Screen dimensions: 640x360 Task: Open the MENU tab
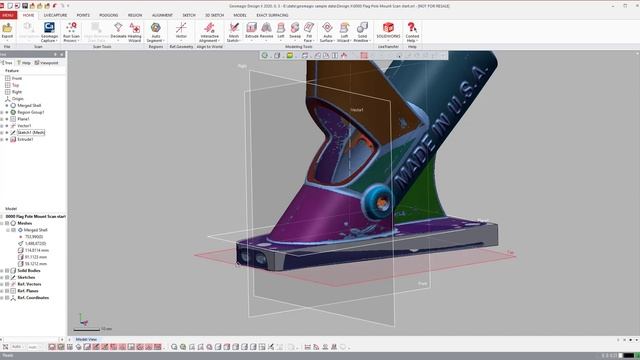[x=8, y=15]
